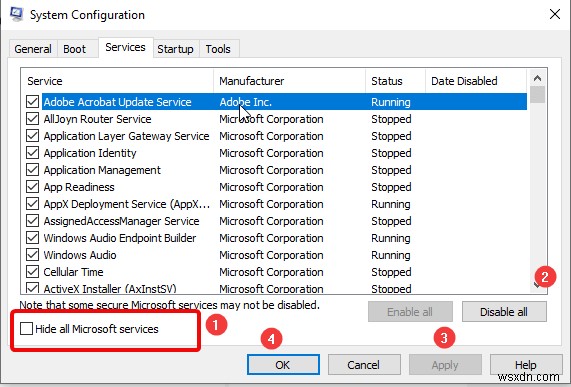This screenshot has width=571, height=387.
Task: Uncheck Windows Audio Endpoint Builder
Action: [x=32, y=238]
